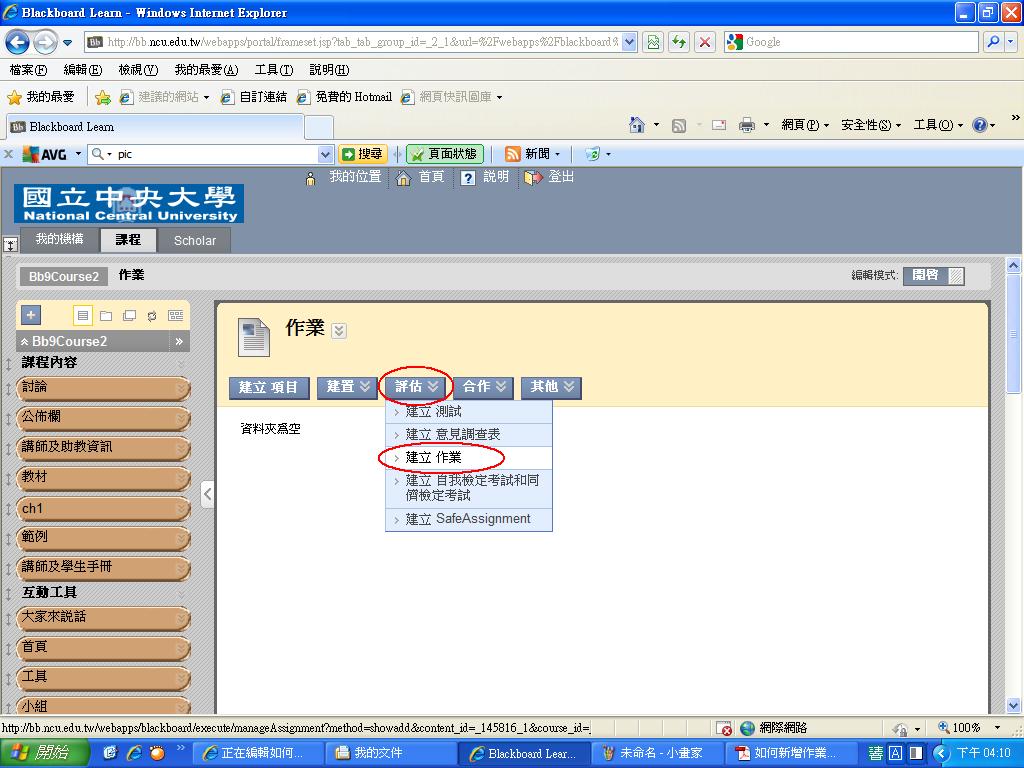The width and height of the screenshot is (1024, 768).
Task: Toggle the tab header collapse arrow icon
Action: (x=11, y=244)
